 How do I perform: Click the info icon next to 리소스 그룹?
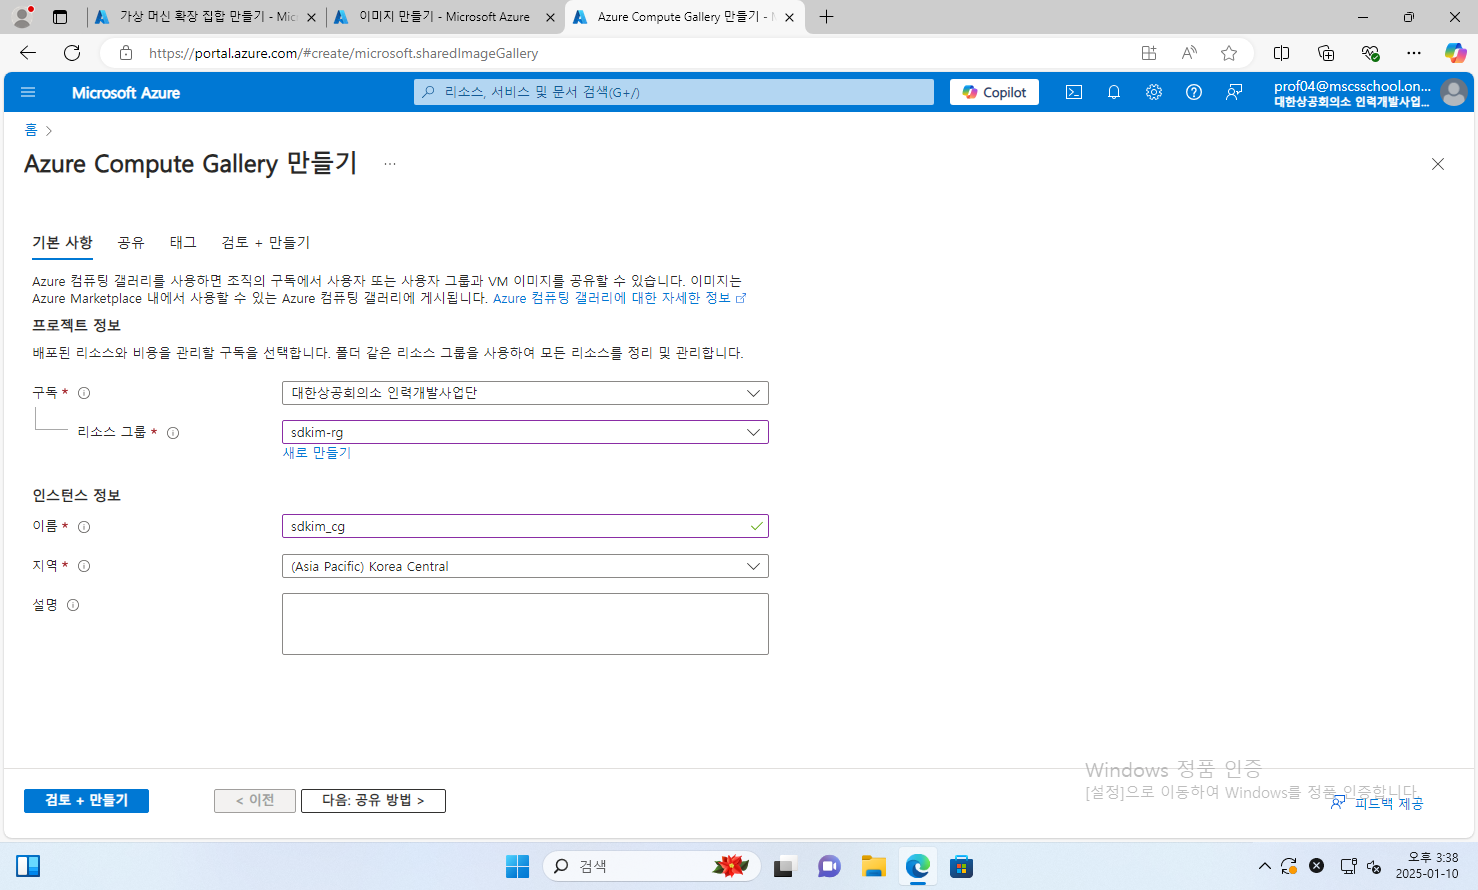(173, 433)
